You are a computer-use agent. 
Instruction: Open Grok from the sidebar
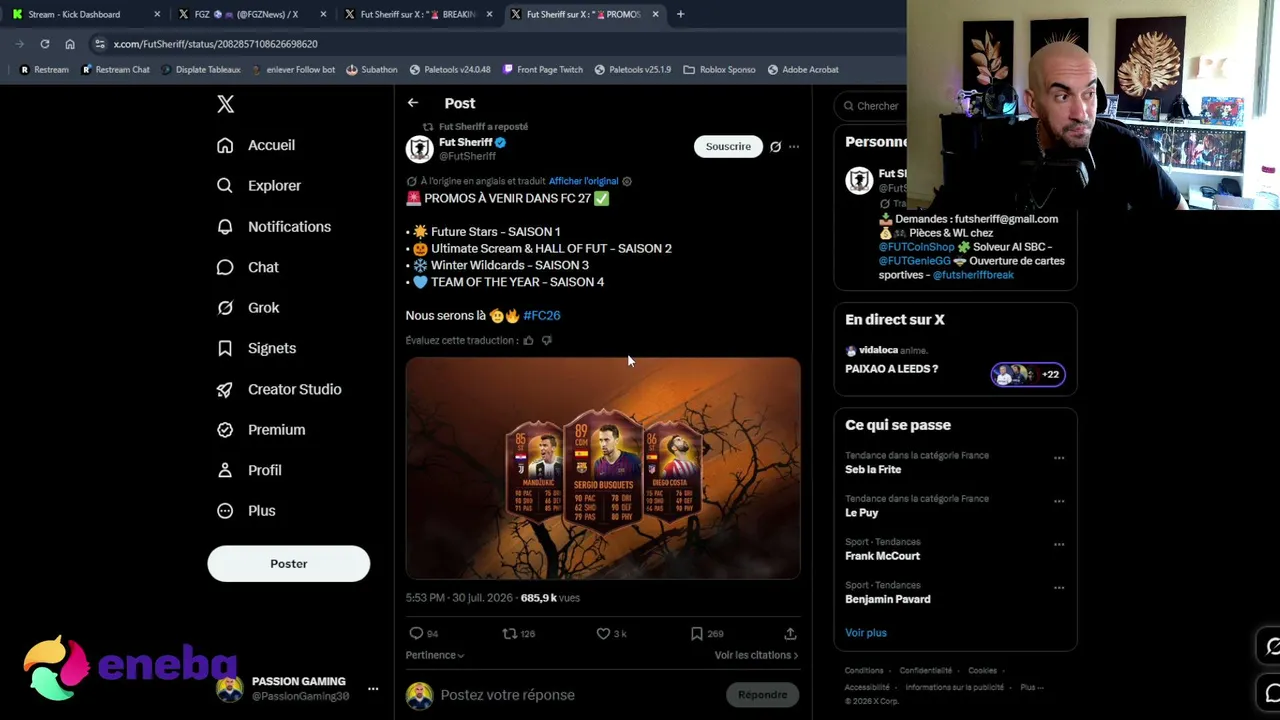(x=248, y=308)
